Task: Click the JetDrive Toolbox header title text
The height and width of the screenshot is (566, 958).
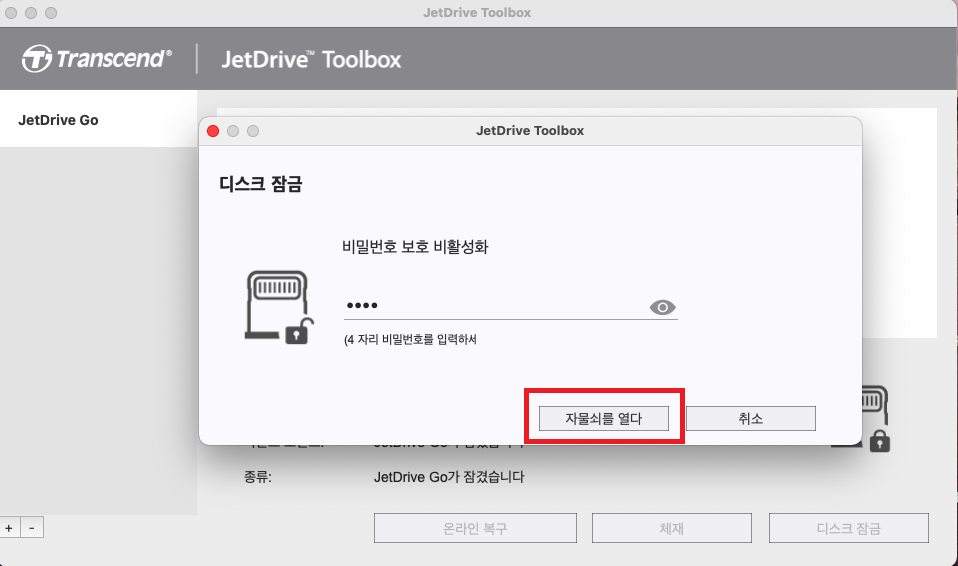Action: click(311, 59)
